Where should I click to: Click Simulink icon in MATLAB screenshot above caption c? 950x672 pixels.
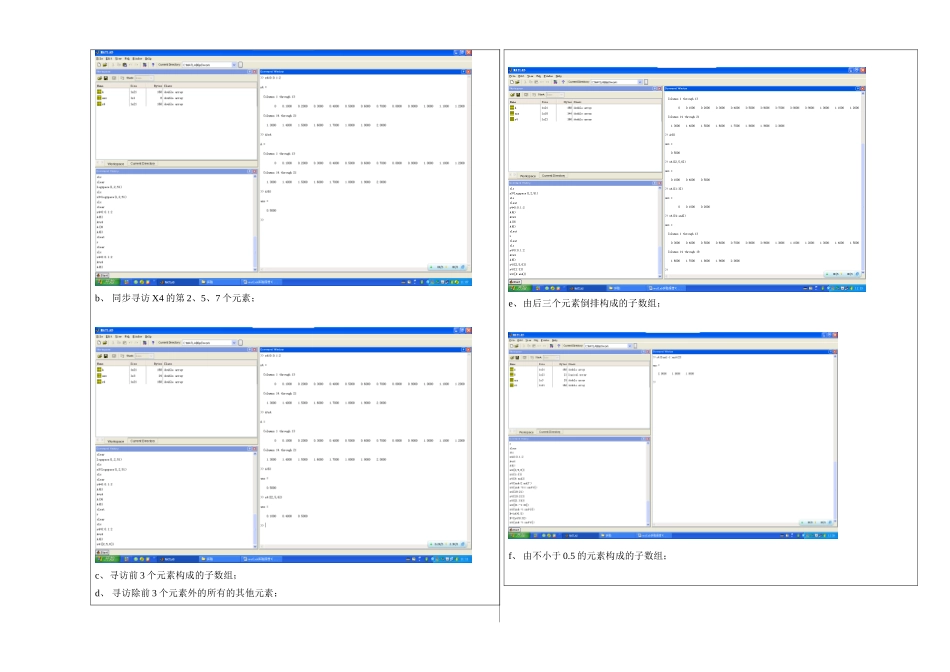[145, 342]
